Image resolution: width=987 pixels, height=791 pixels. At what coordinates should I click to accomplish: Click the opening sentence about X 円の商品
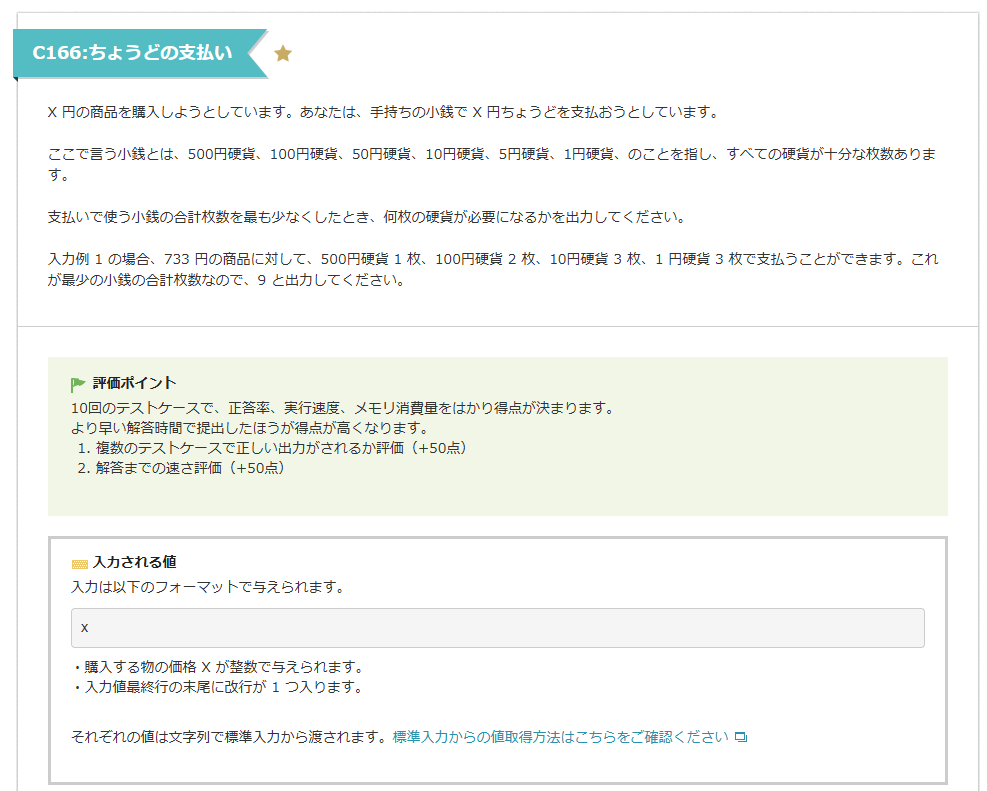[x=383, y=112]
